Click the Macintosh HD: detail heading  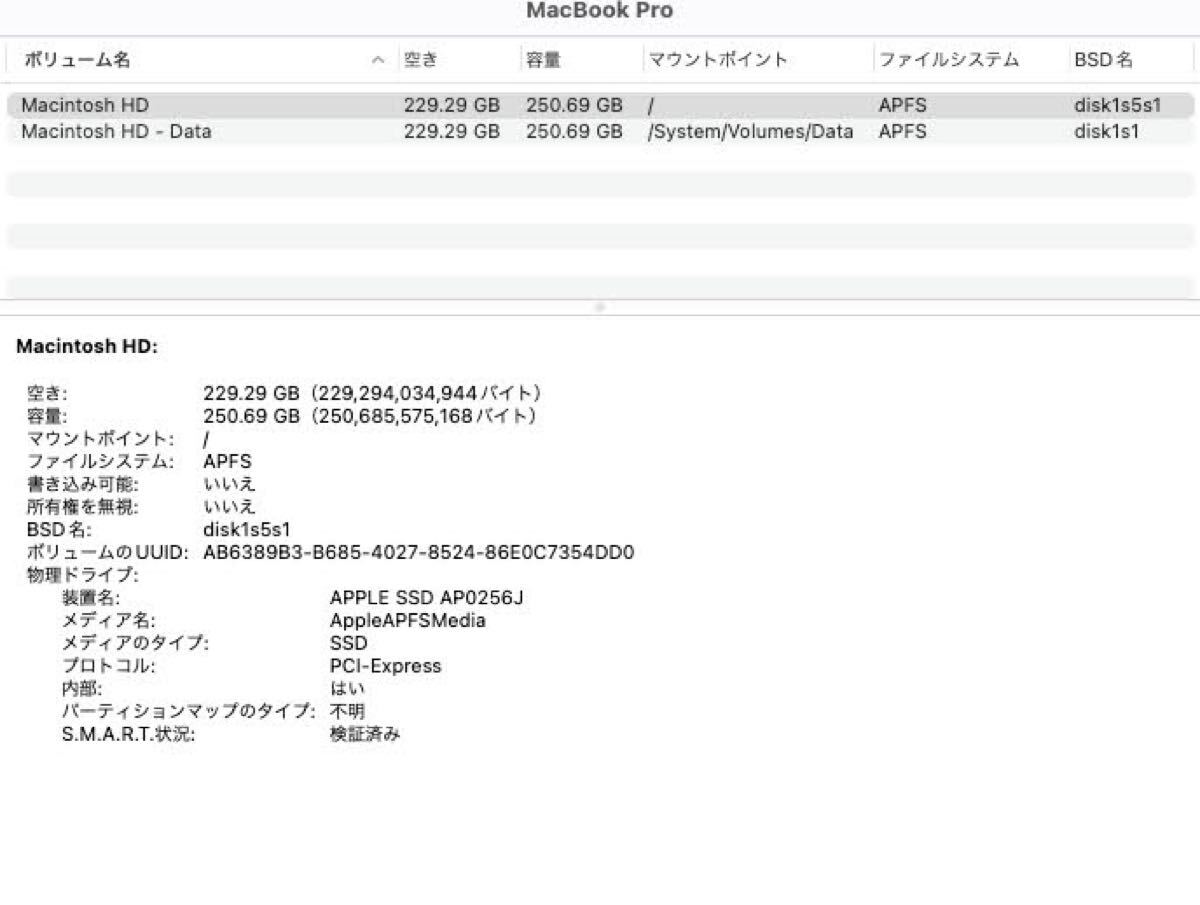(x=87, y=347)
